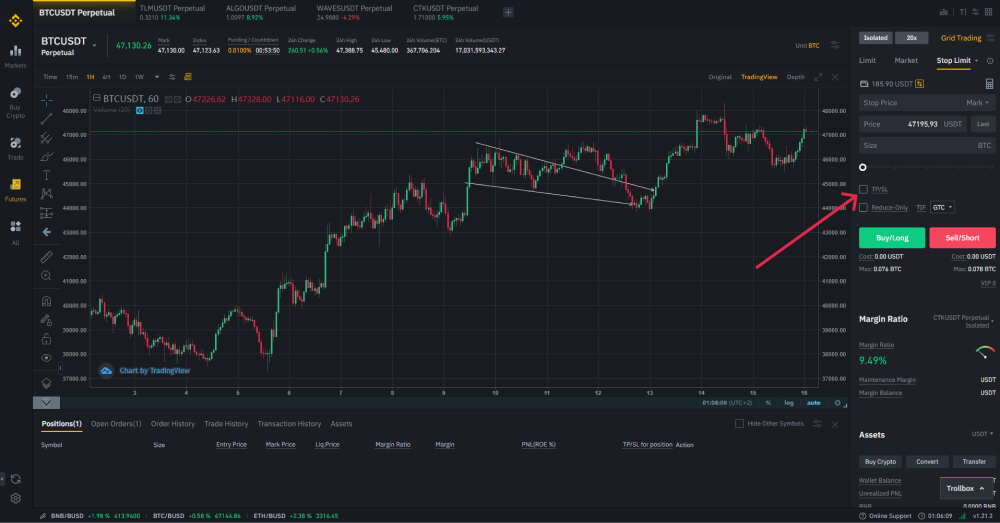1000x523 pixels.
Task: Add a new symbol tab
Action: (x=508, y=12)
